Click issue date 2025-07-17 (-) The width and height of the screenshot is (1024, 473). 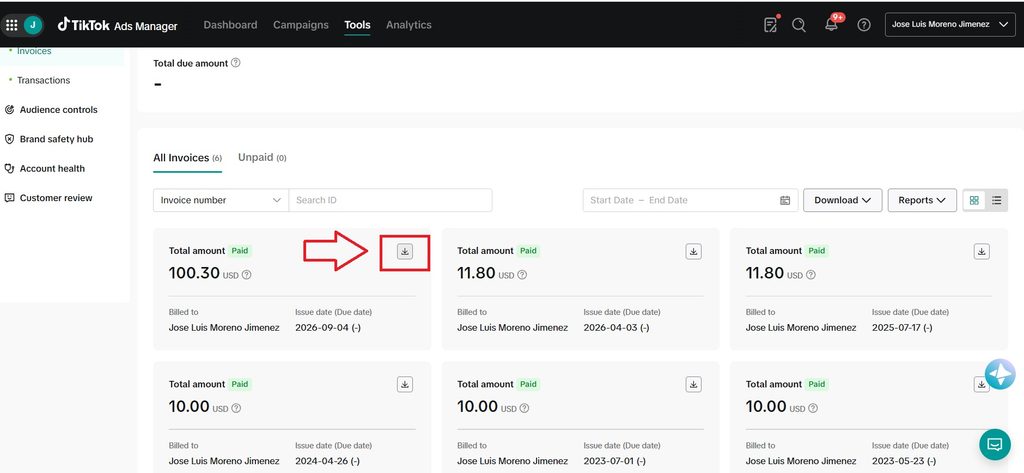pyautogui.click(x=903, y=328)
